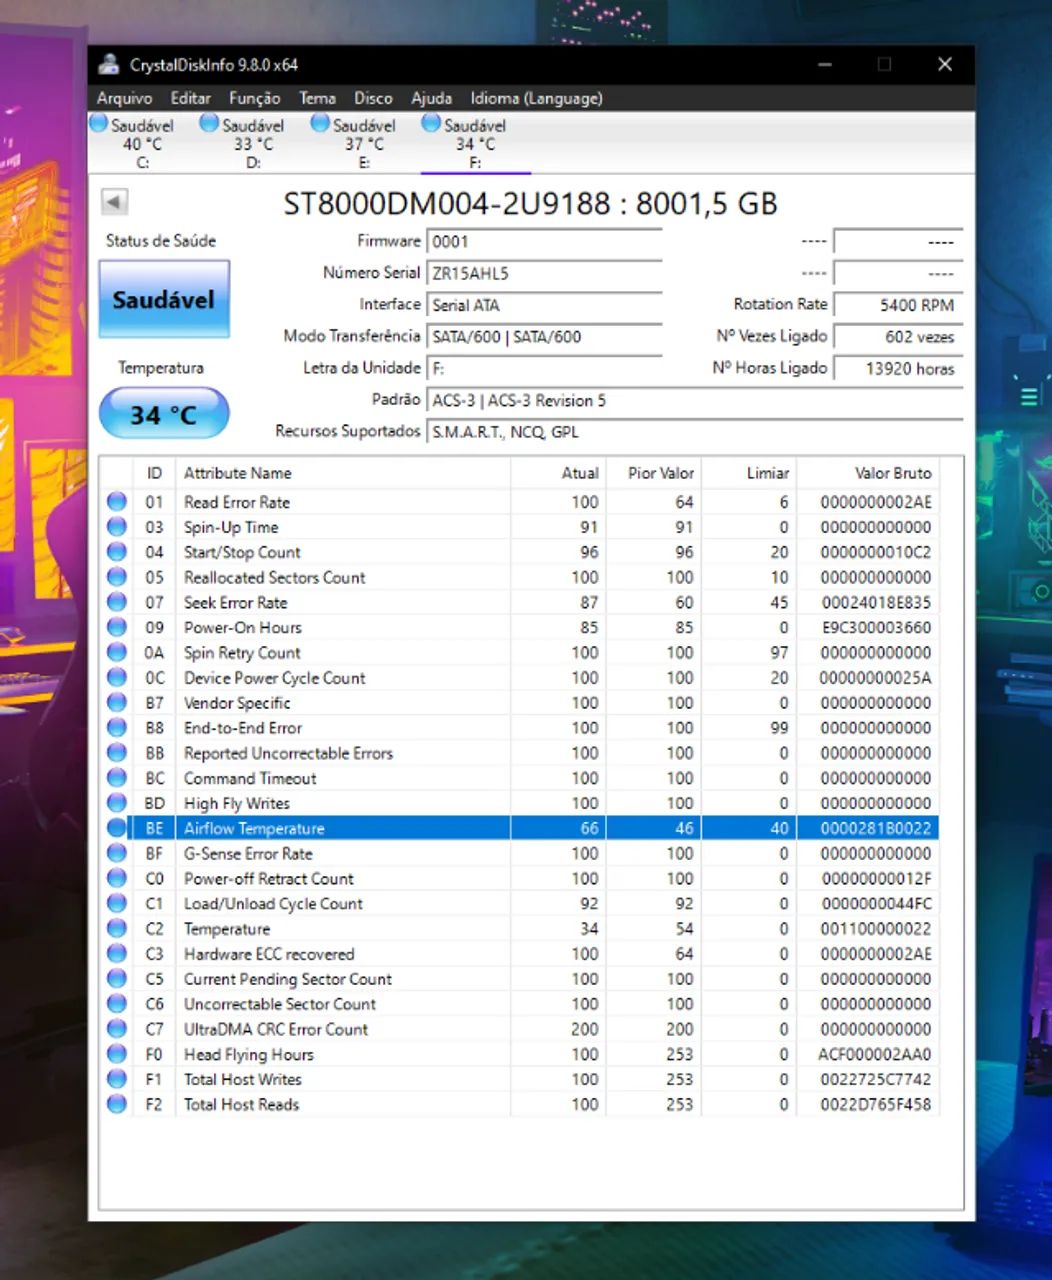
Task: Click the Rotation Rate field 5400 RPM
Action: [x=897, y=305]
